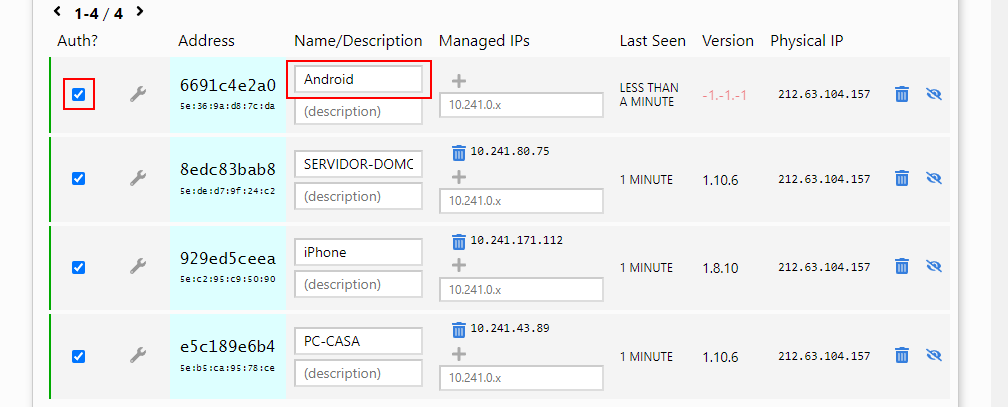Click the iPhone description field

(x=358, y=285)
